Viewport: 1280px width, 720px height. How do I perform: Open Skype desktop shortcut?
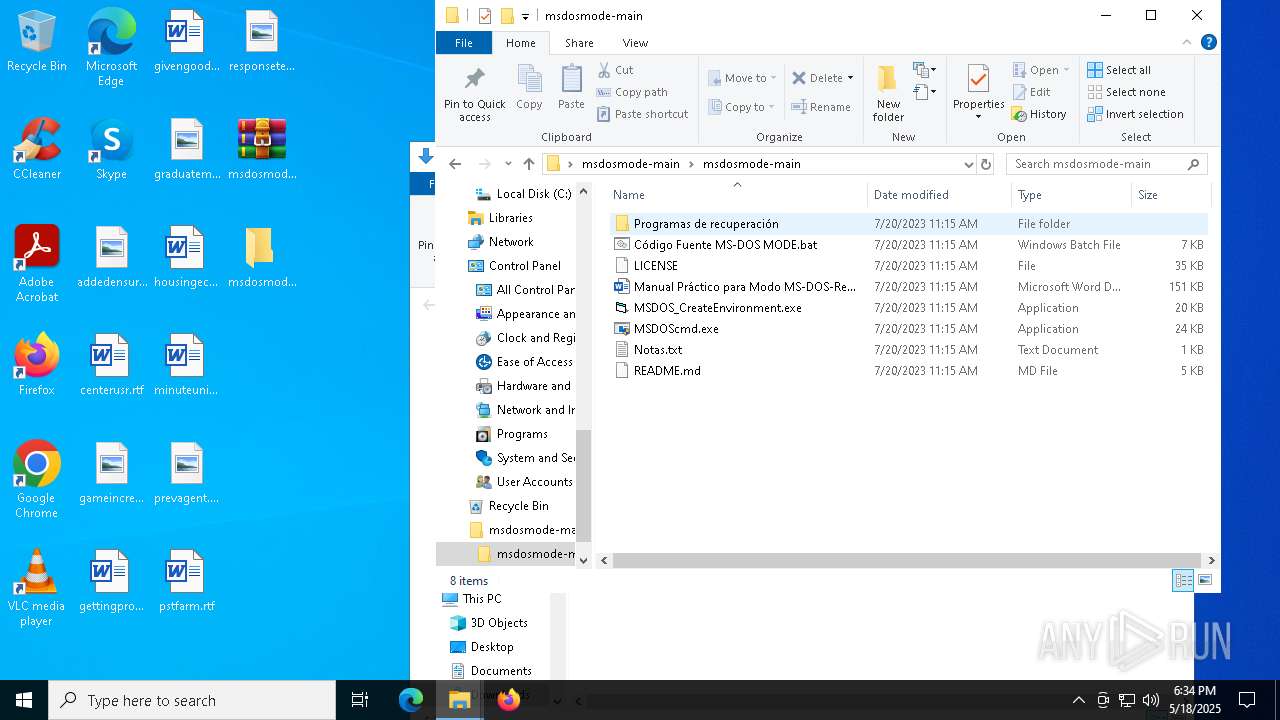click(111, 150)
